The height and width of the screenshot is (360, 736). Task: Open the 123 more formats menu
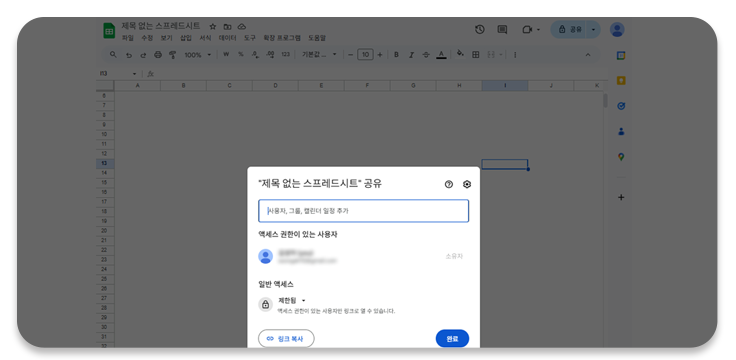(285, 55)
